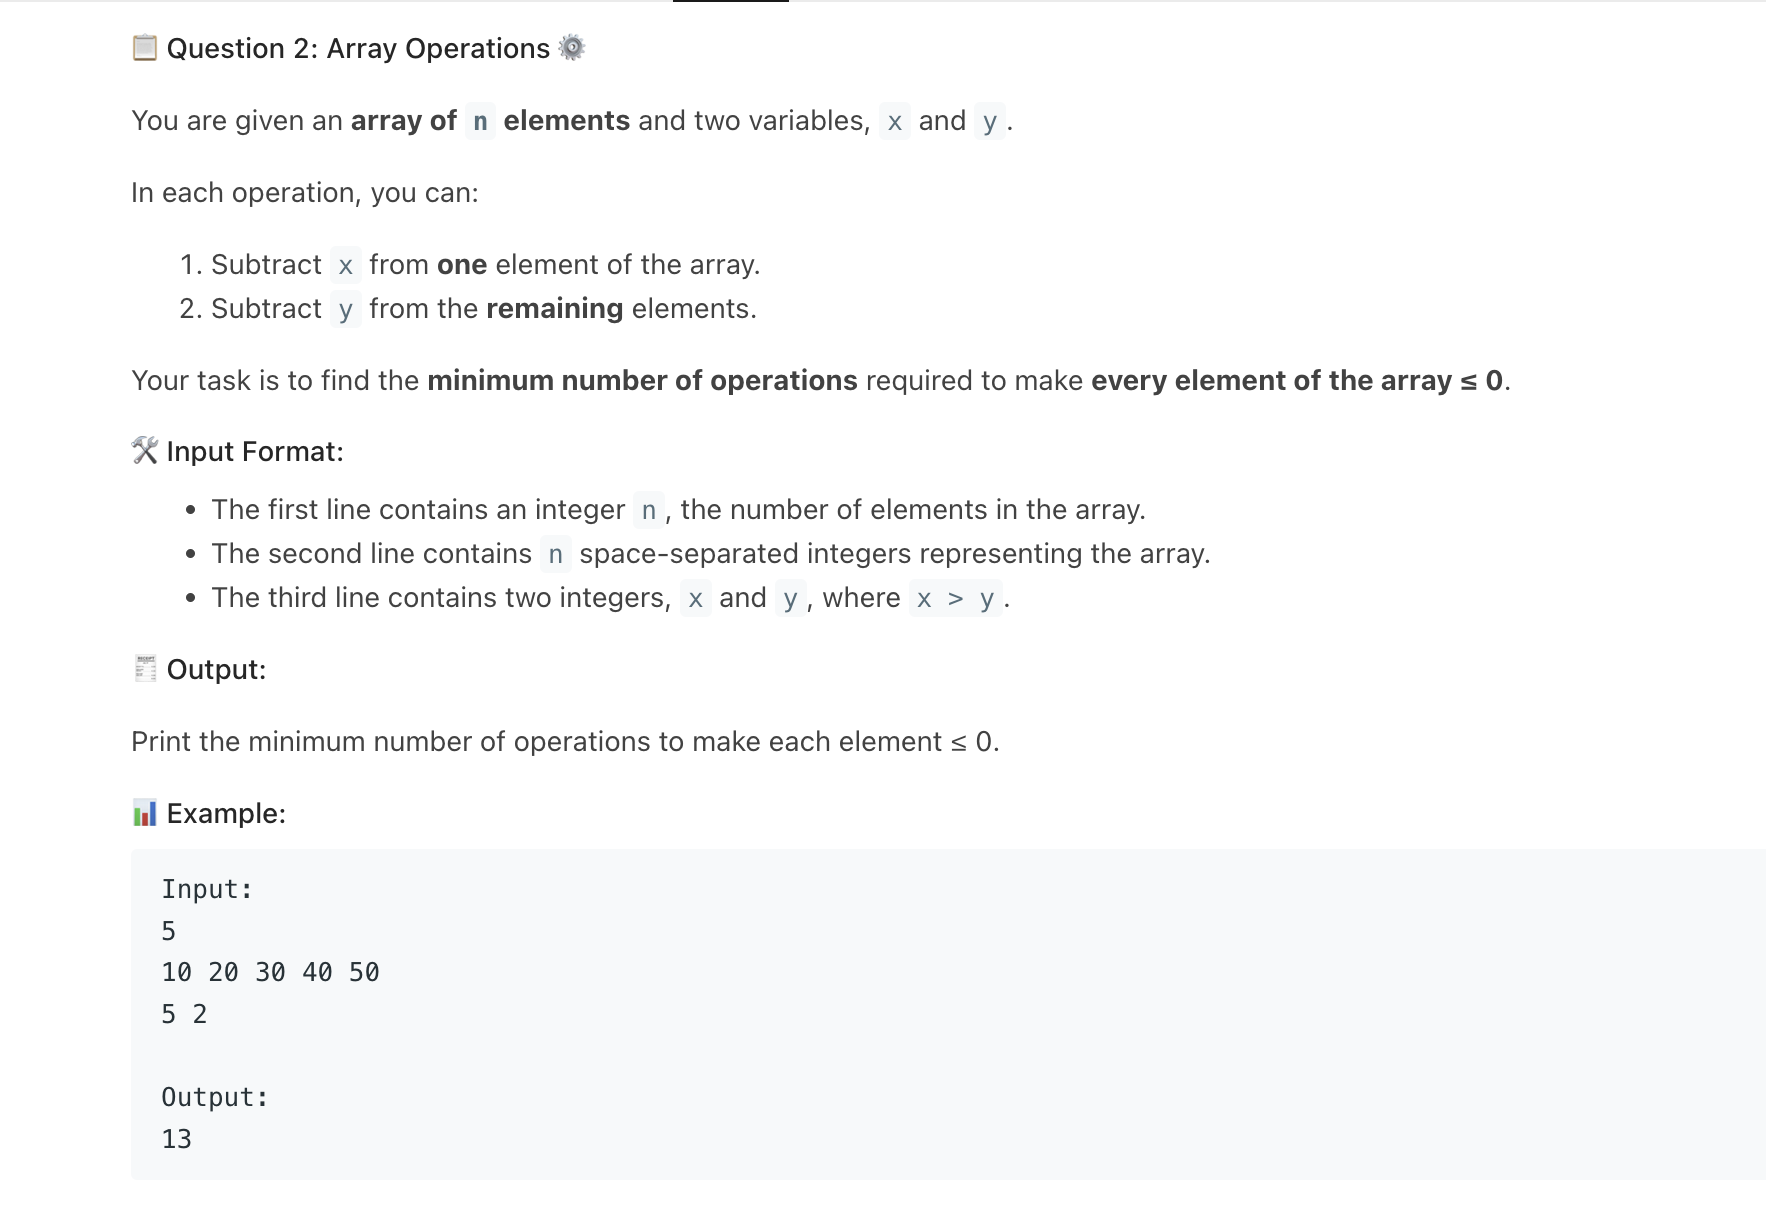Click the bold 'remaining' word in step 2
Image resolution: width=1766 pixels, height=1214 pixels.
click(x=554, y=308)
